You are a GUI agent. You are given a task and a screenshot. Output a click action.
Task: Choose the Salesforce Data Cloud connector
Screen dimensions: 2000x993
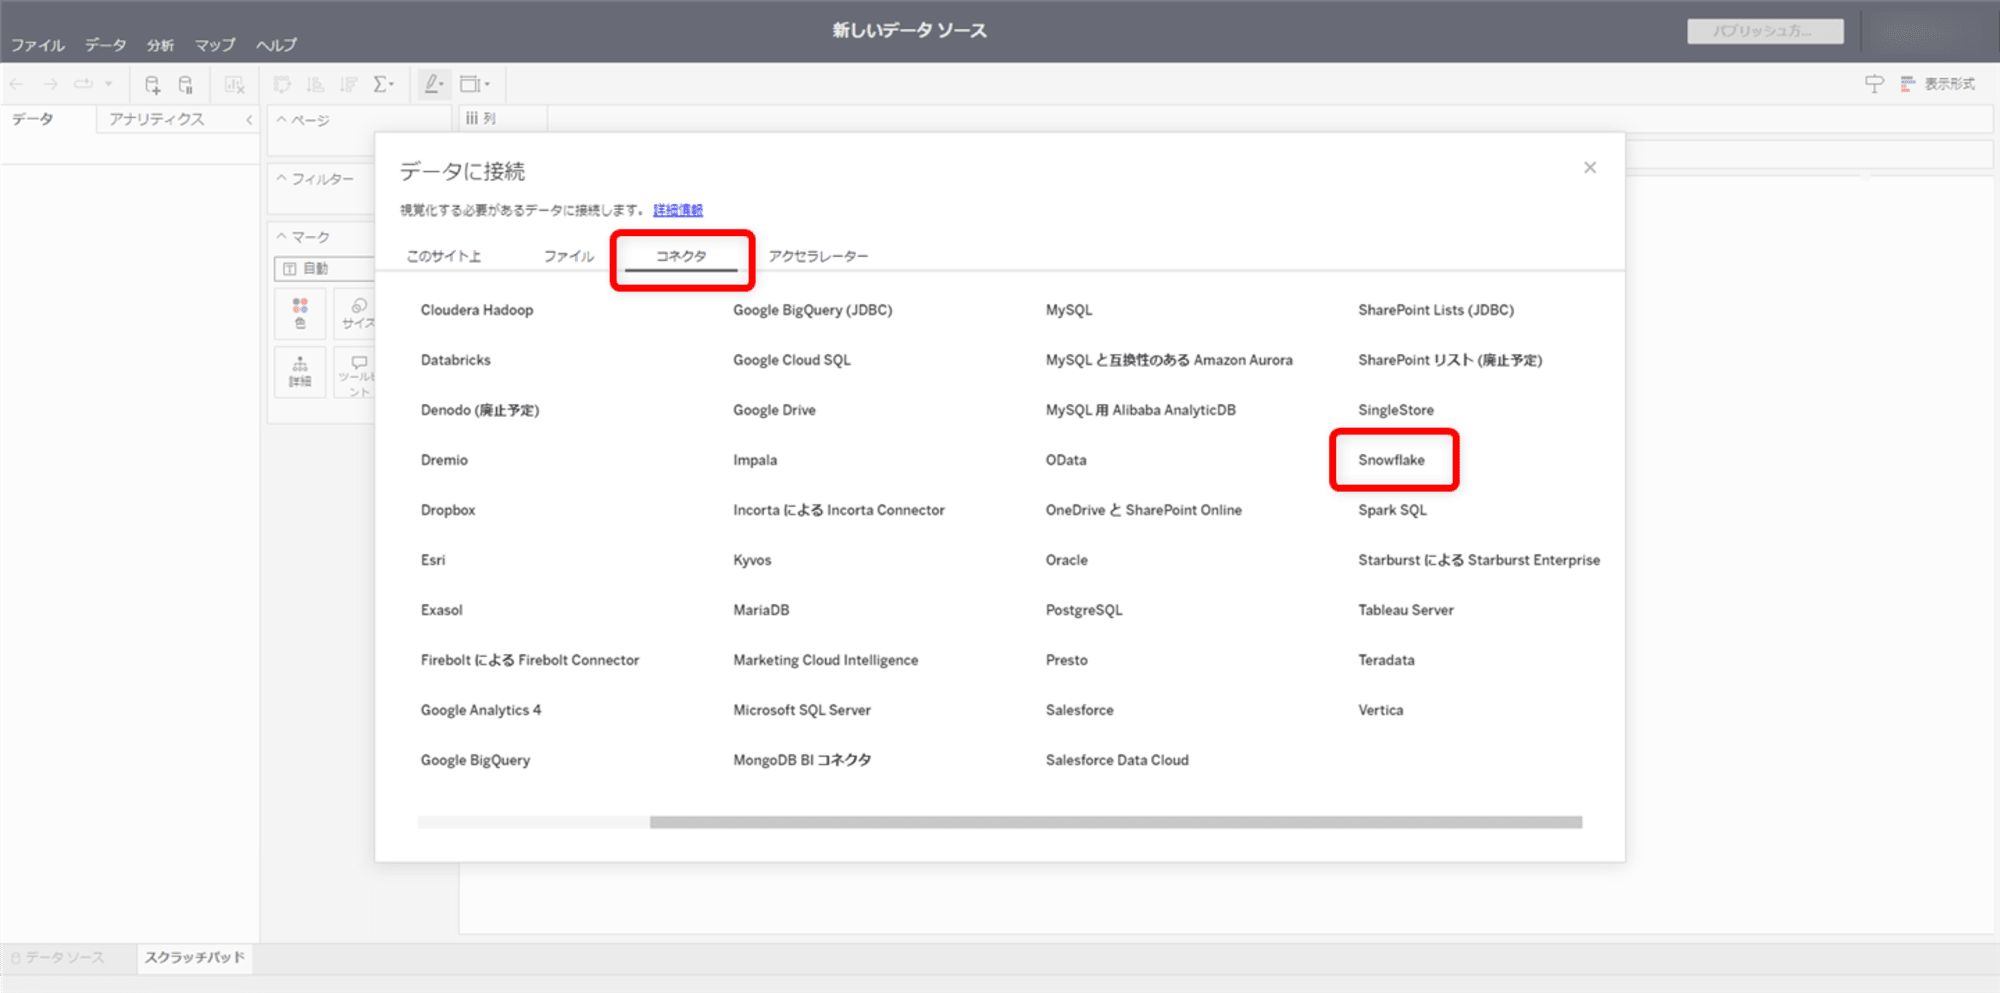[1117, 760]
